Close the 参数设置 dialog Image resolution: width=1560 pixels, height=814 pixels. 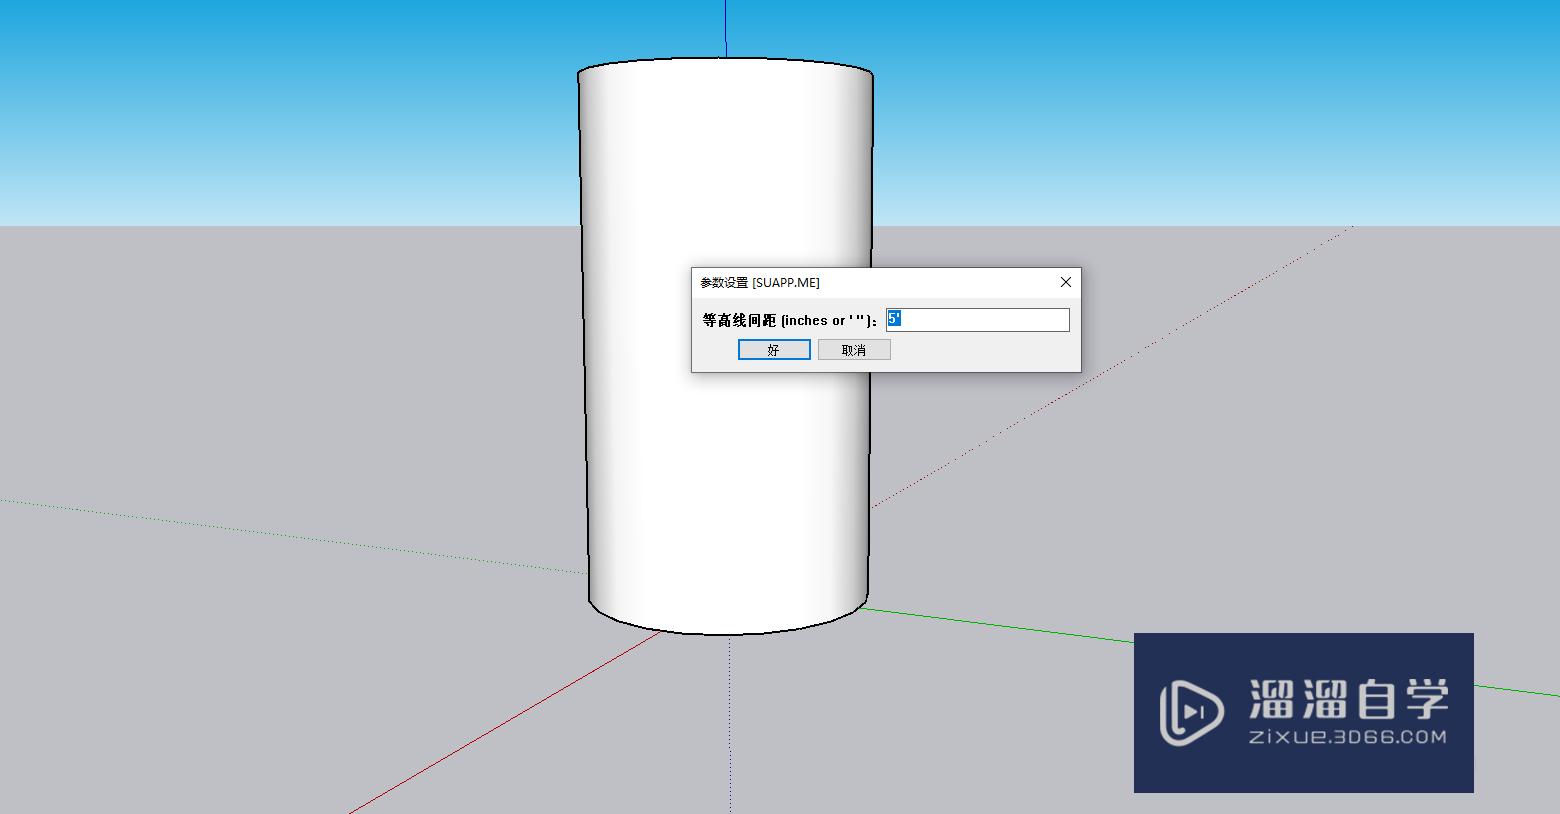1066,282
